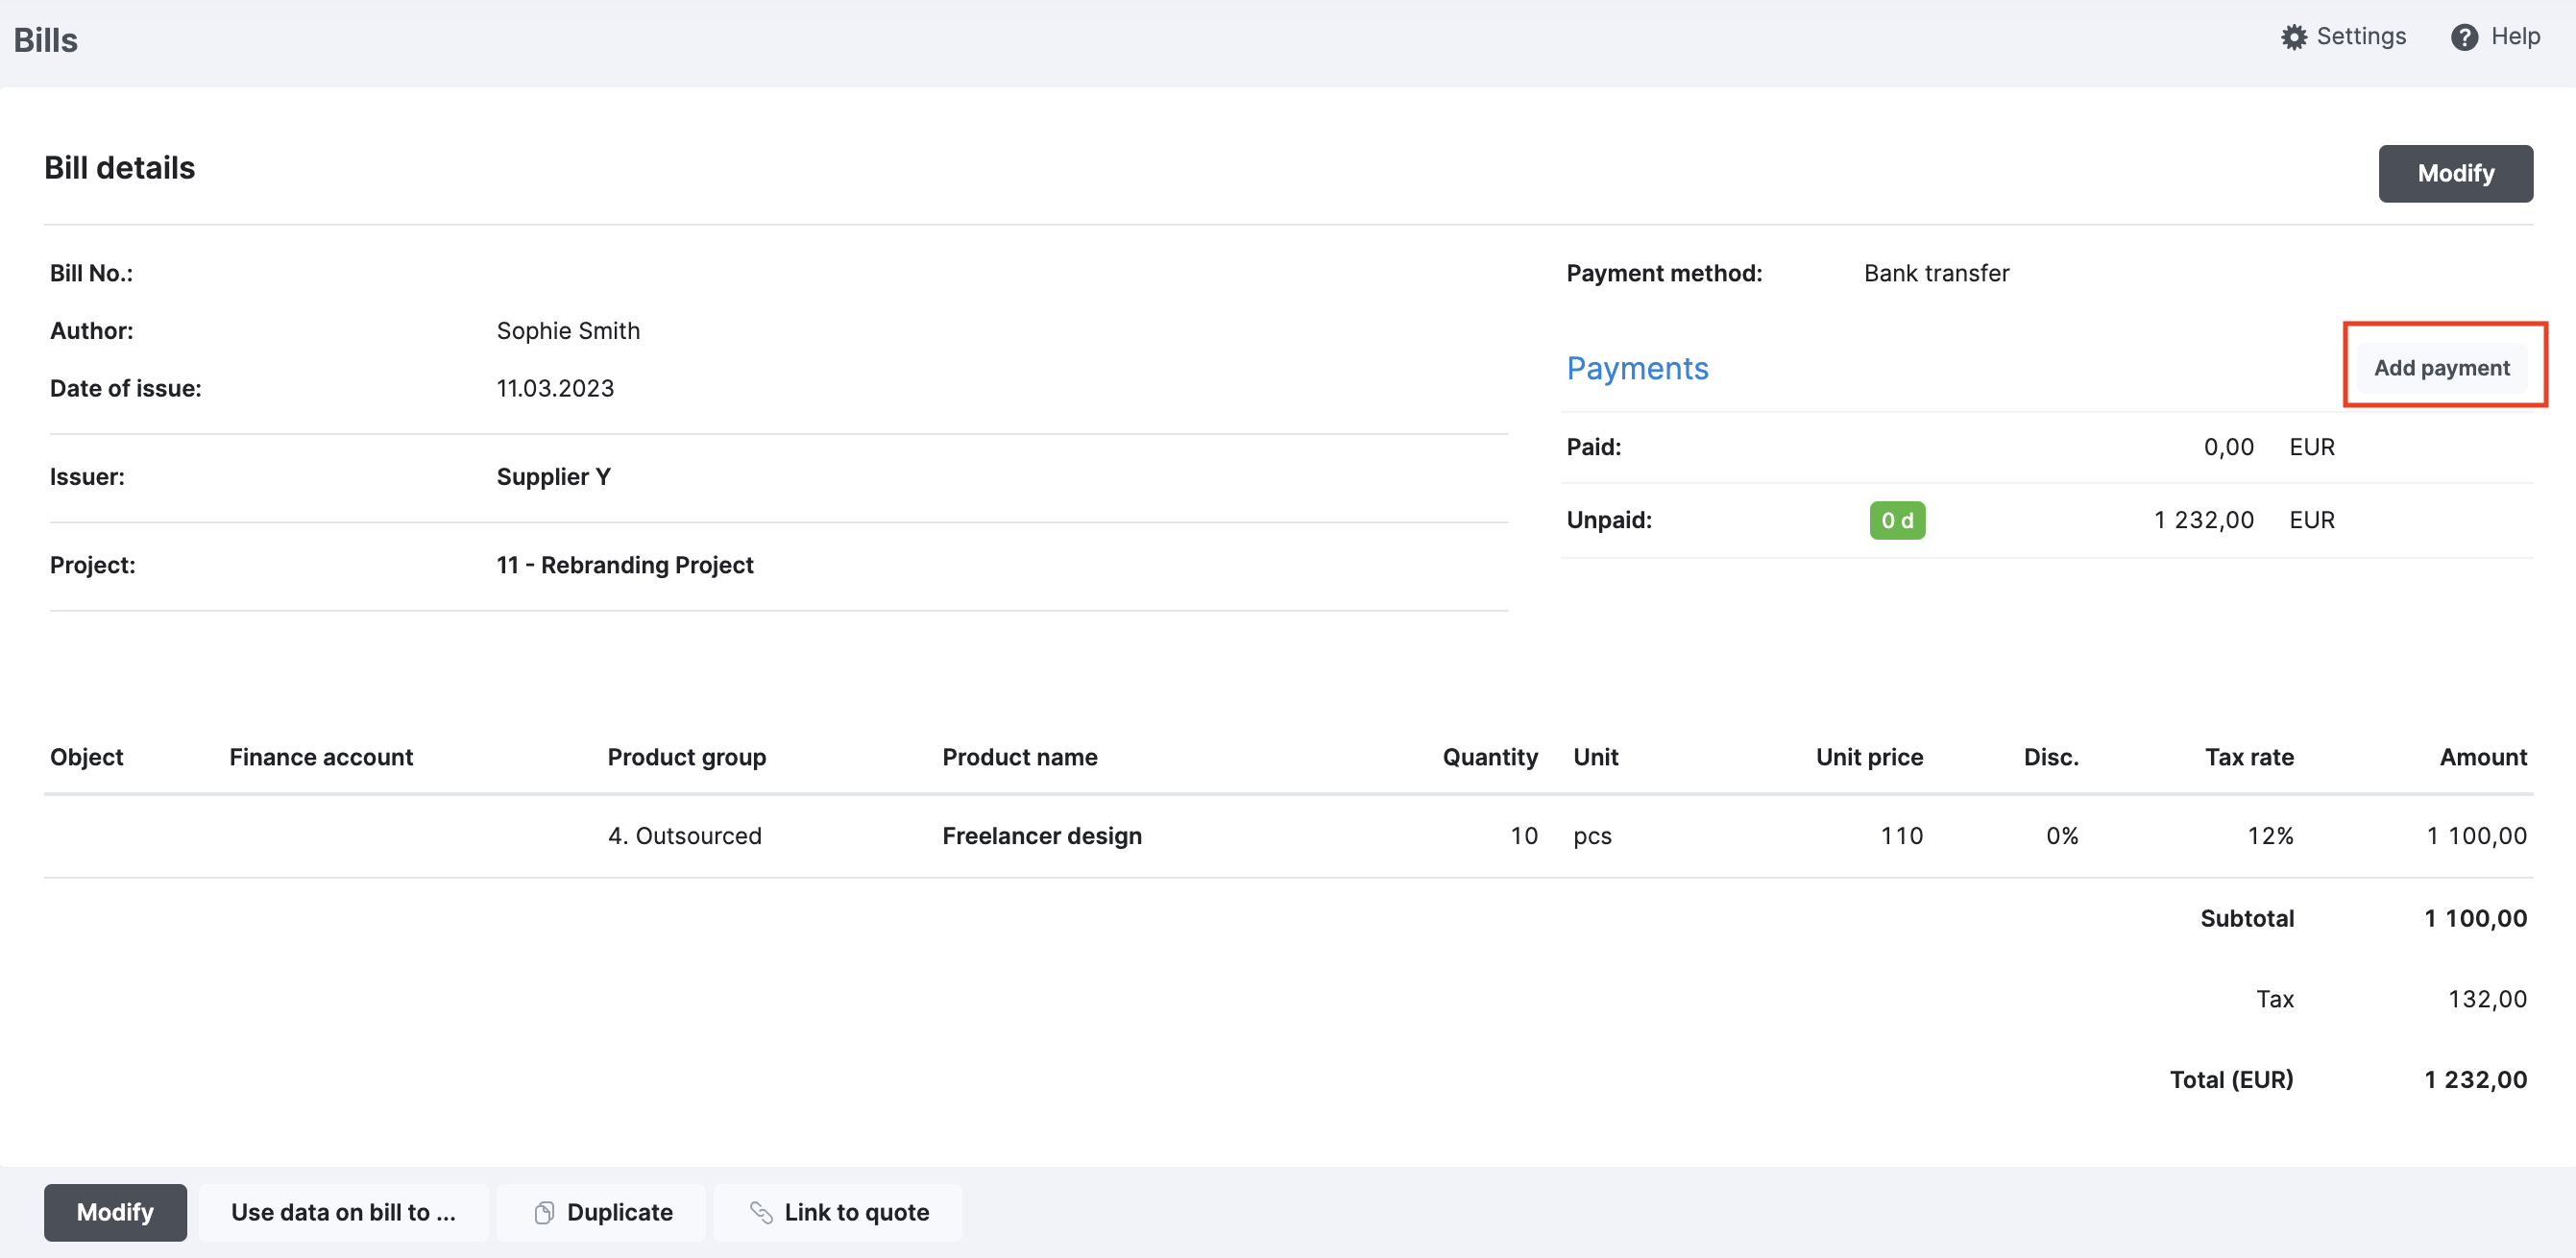Viewport: 2576px width, 1258px height.
Task: Click the Duplicate copy icon
Action: [544, 1213]
